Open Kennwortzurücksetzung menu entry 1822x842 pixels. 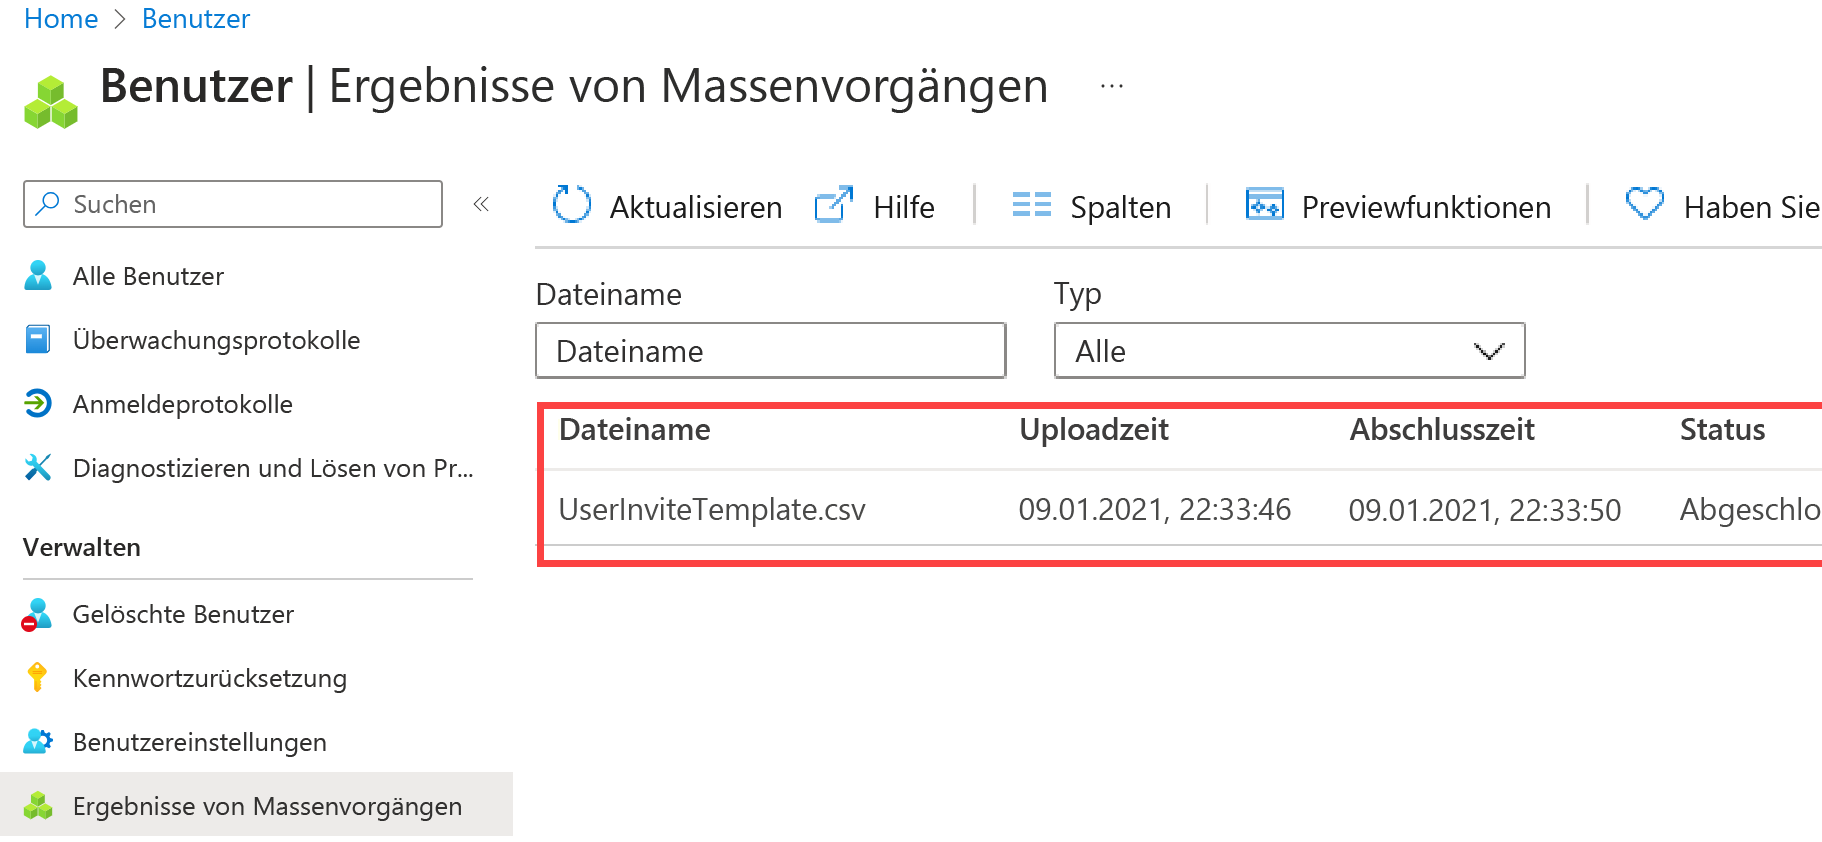pos(210,678)
